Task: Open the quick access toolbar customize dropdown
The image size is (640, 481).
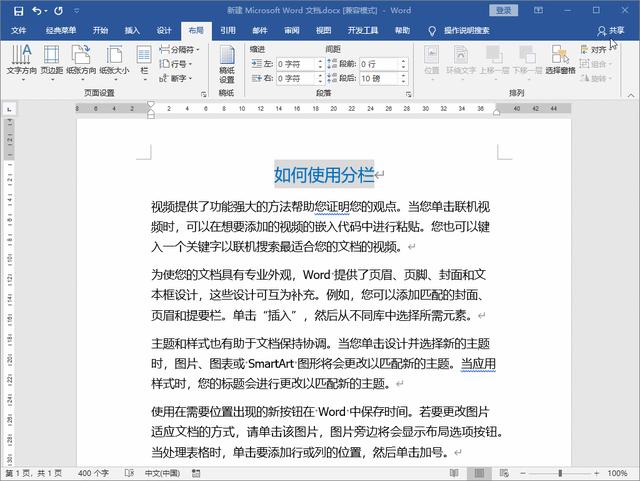Action: point(76,11)
